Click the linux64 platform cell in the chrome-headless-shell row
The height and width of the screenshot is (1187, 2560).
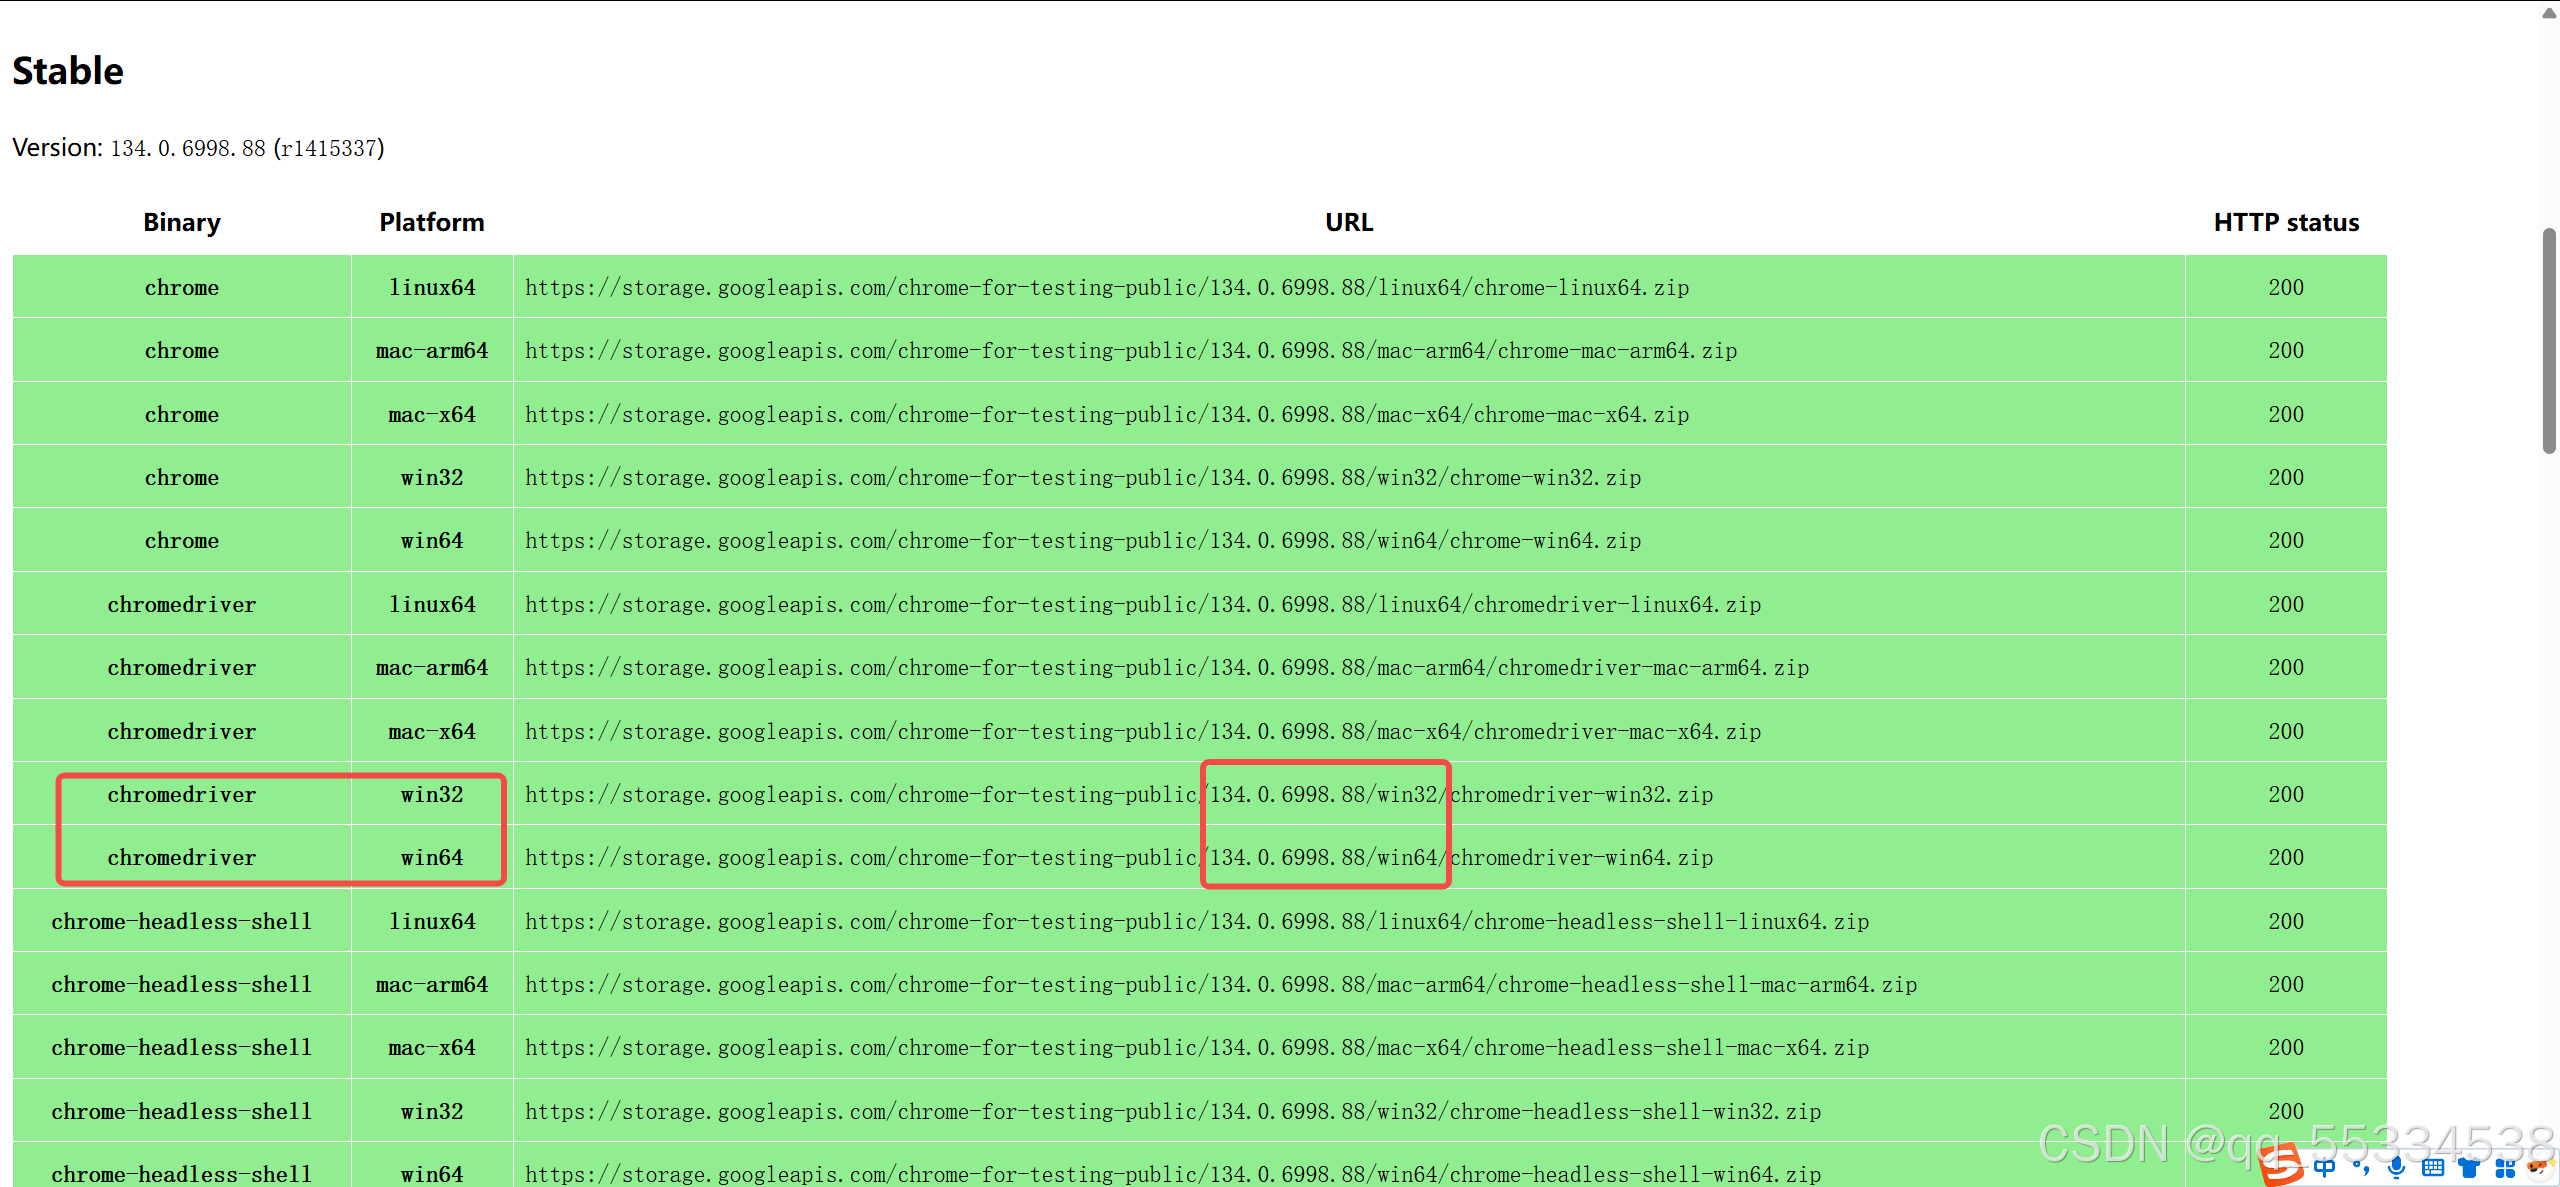(x=432, y=922)
